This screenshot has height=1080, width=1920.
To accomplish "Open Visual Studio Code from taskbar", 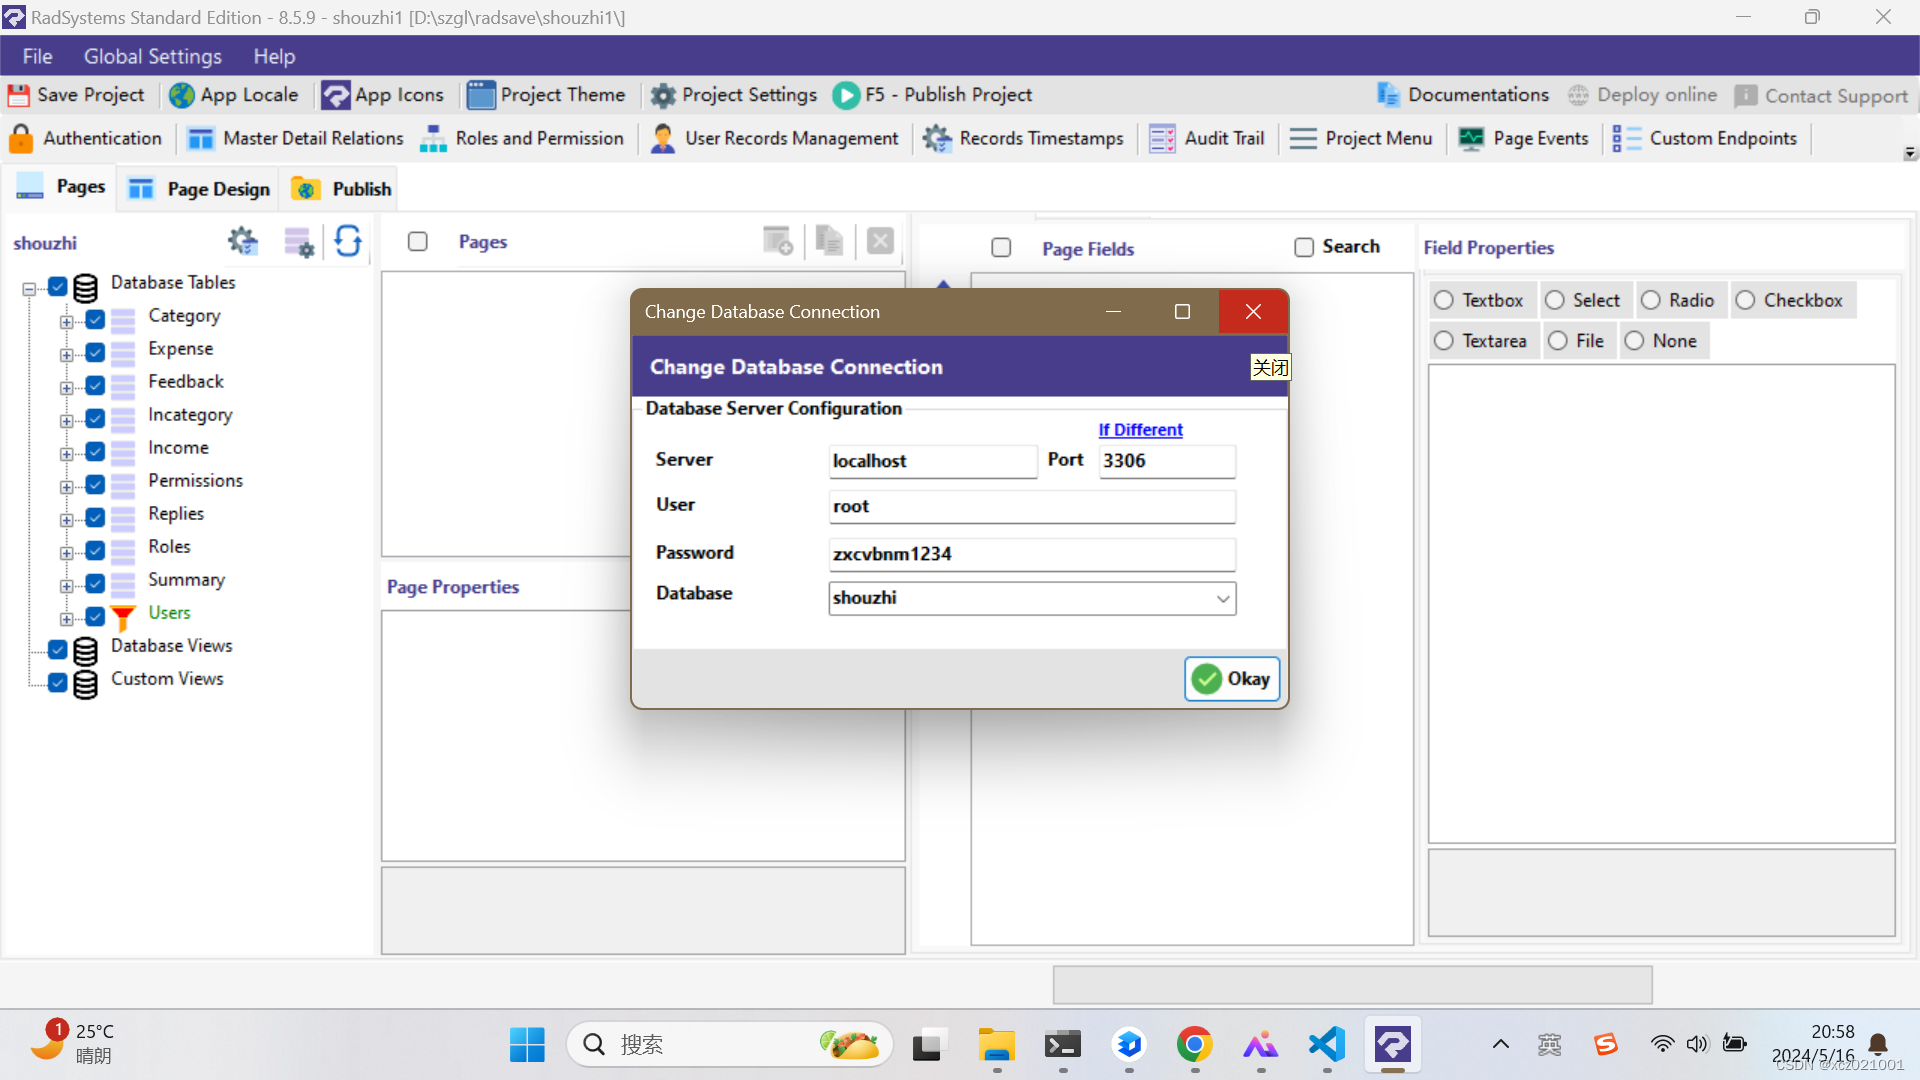I will coord(1327,1044).
